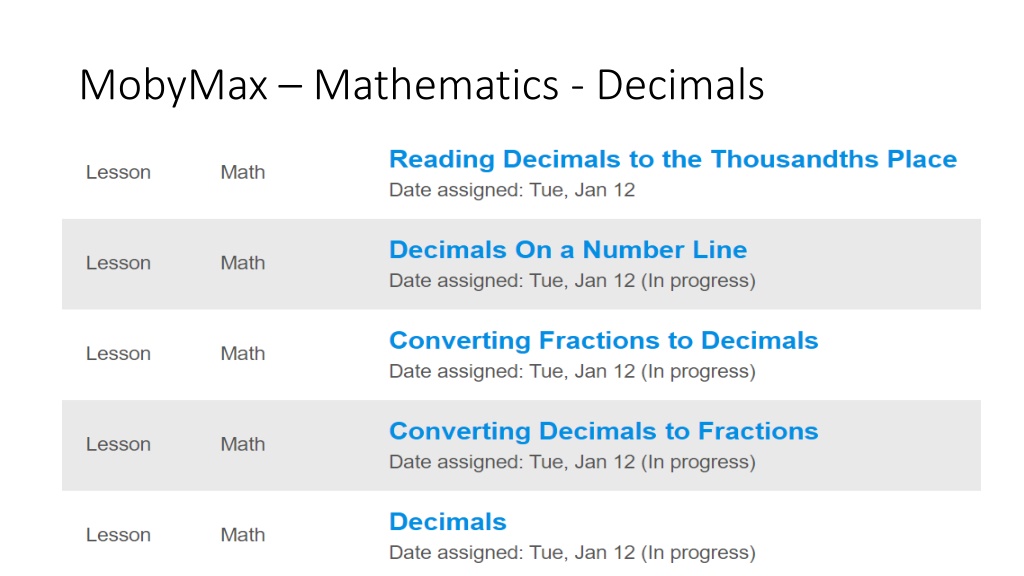Viewport: 1024px width, 576px height.
Task: Click Lesson label beside Converting Decimals to Fractions
Action: [118, 445]
